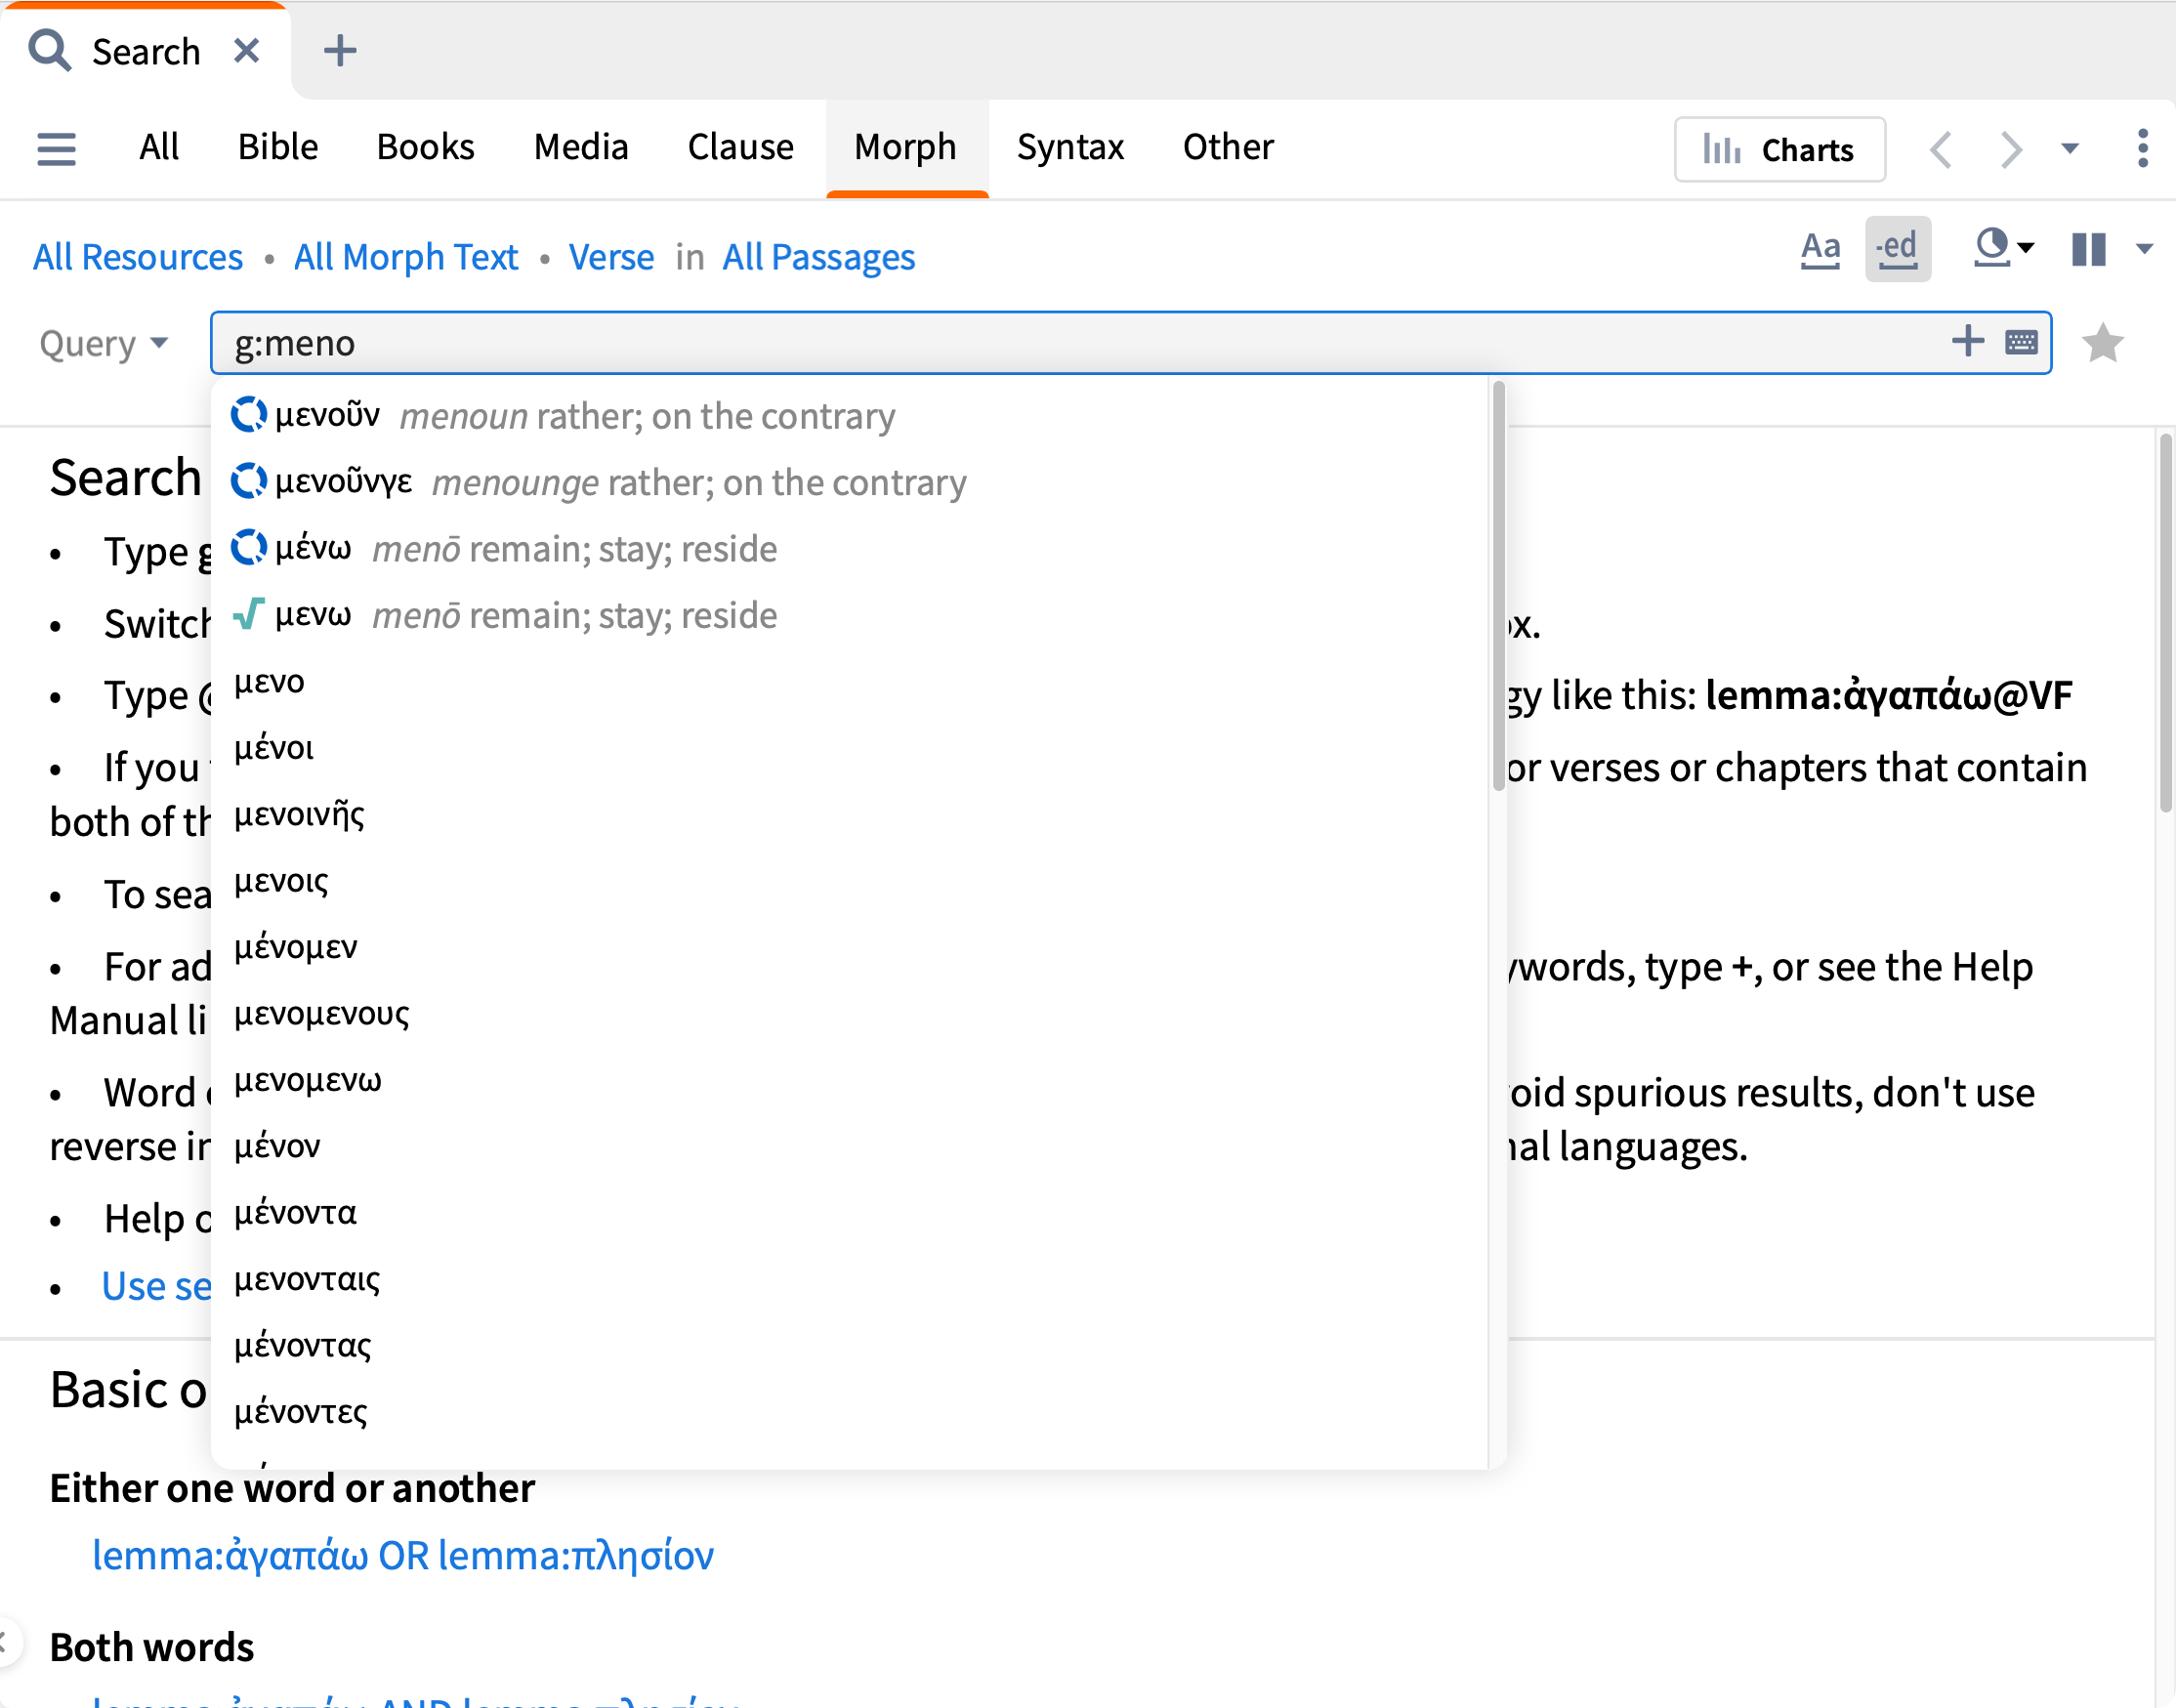This screenshot has width=2176, height=1708.
Task: Toggle Match case (Aa)
Action: pos(1820,248)
